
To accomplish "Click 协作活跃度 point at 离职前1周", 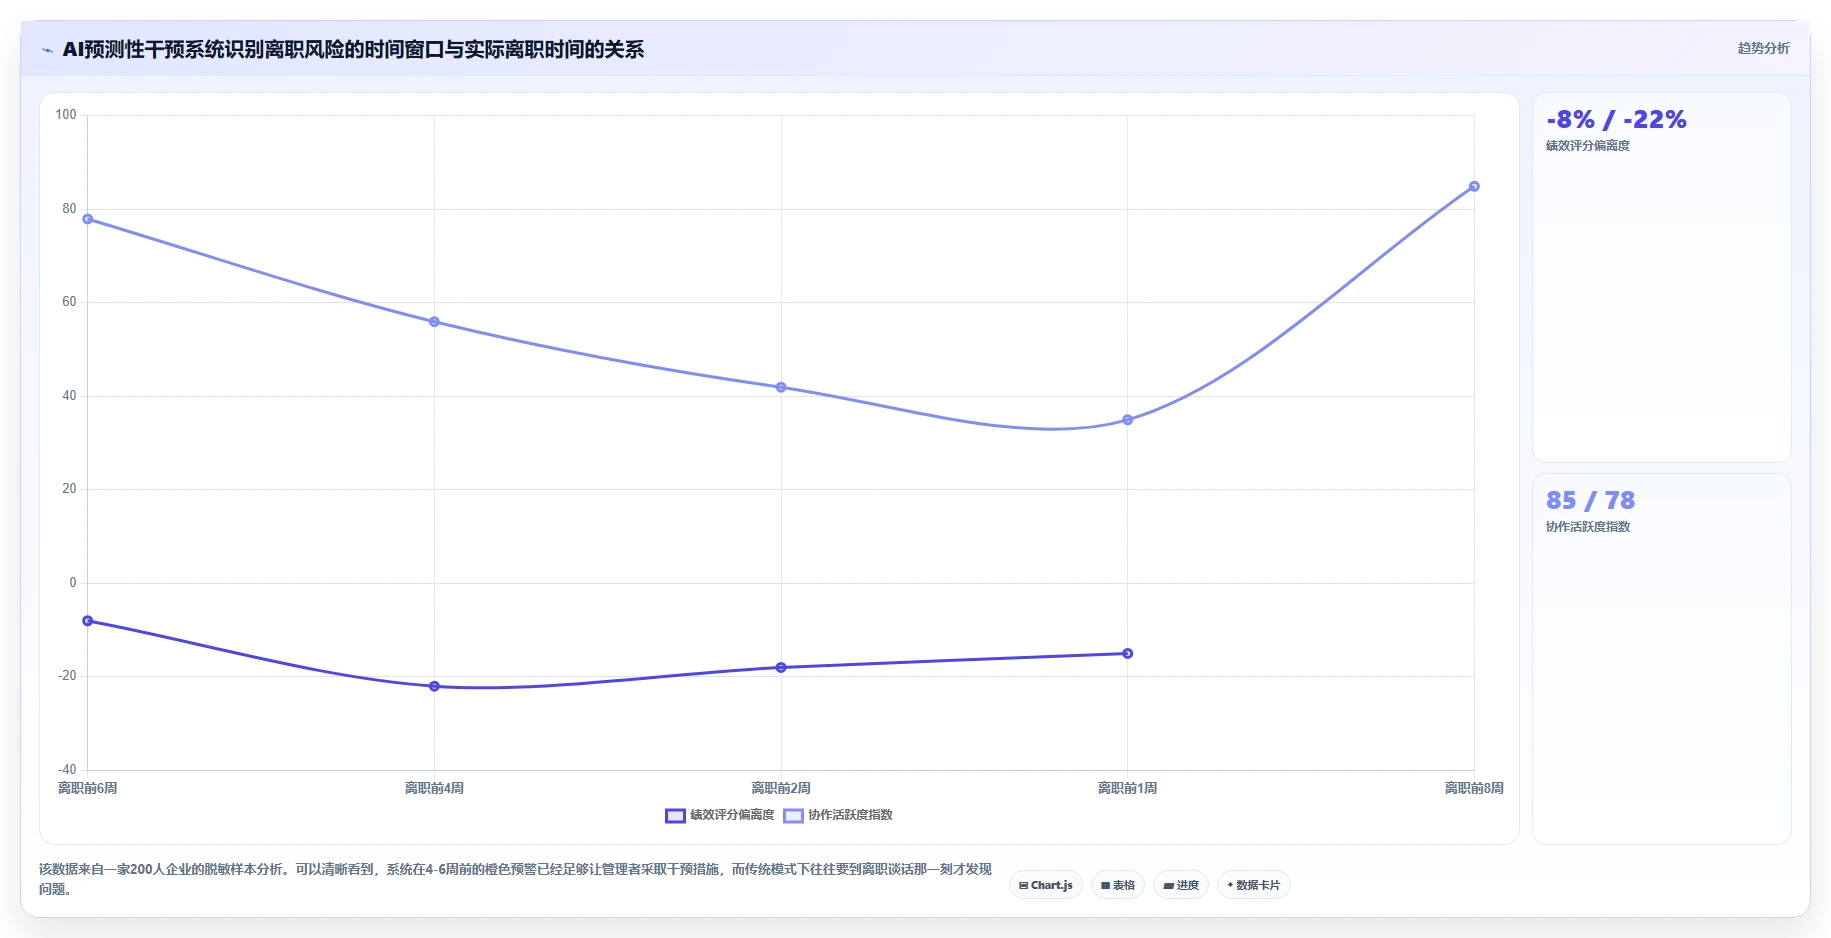I will (x=1127, y=420).
